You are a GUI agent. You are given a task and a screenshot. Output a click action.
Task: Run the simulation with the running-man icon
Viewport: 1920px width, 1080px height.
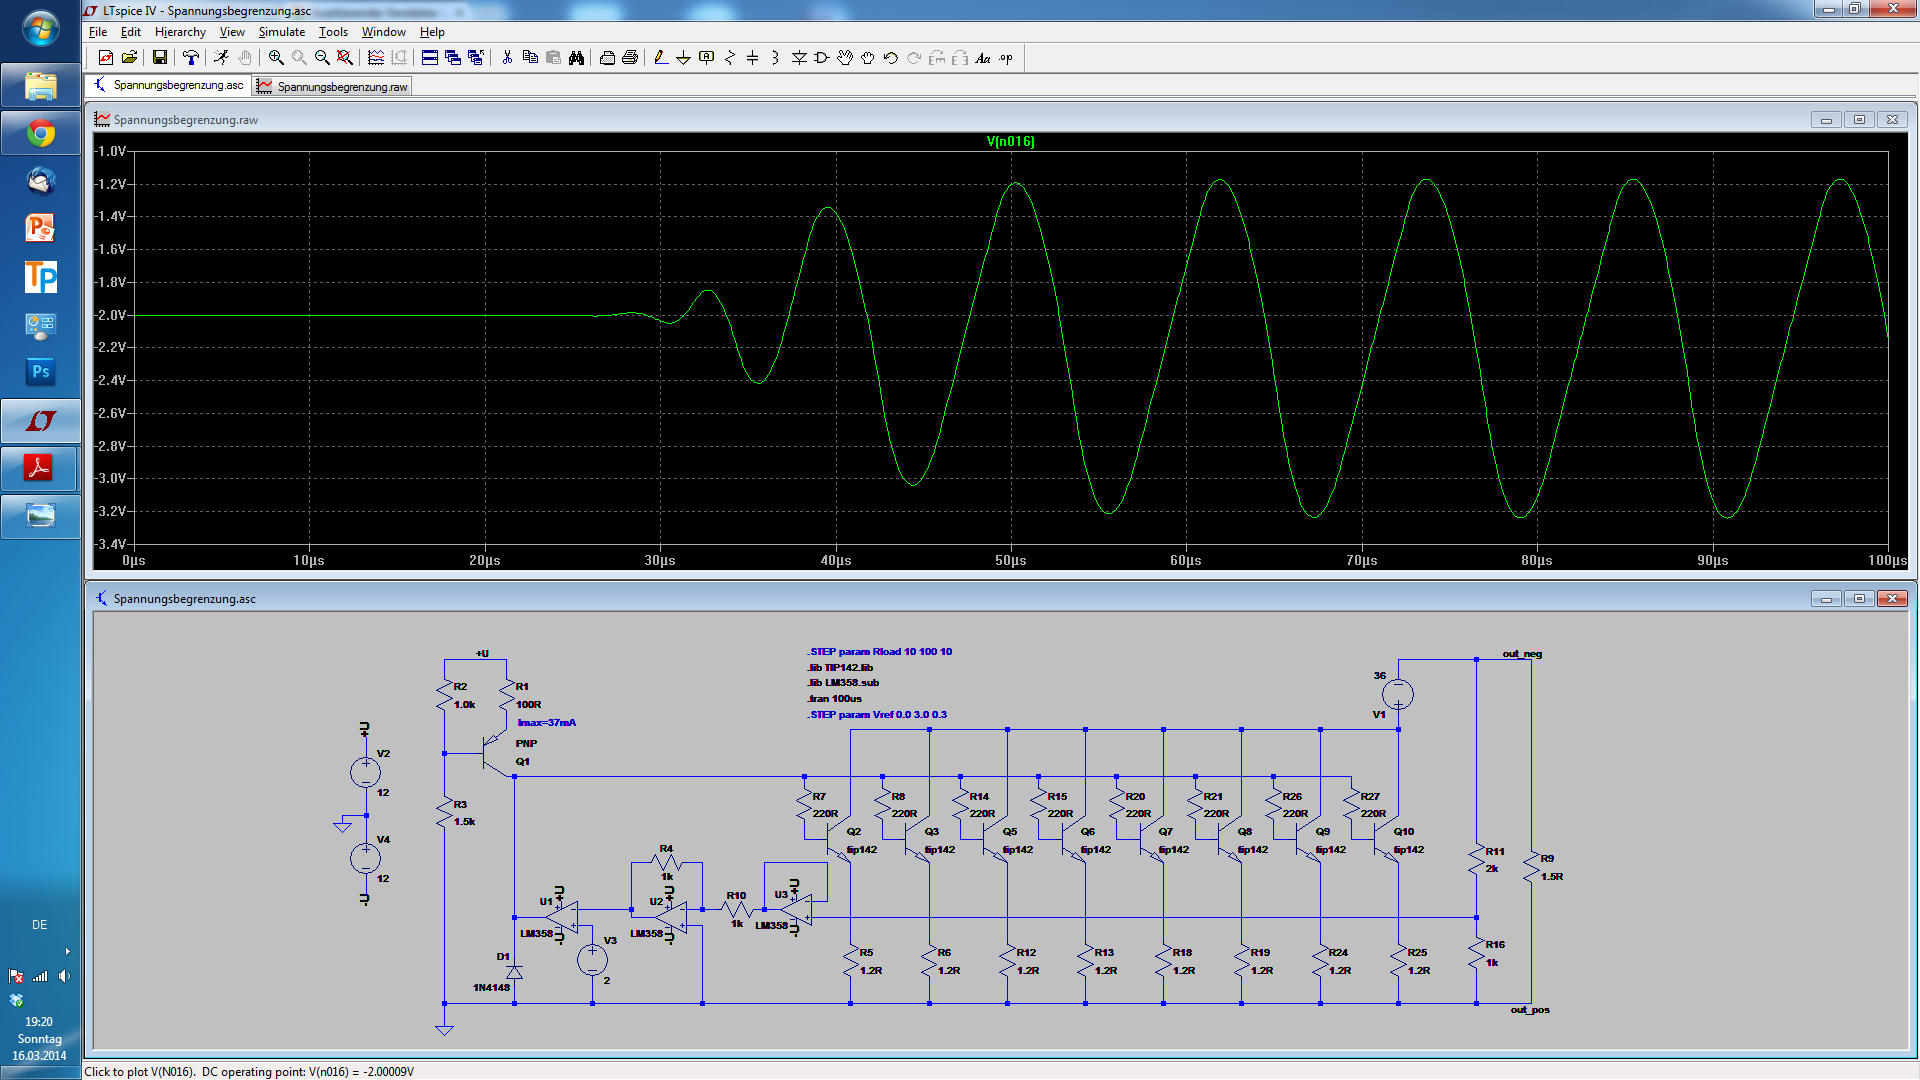coord(221,58)
